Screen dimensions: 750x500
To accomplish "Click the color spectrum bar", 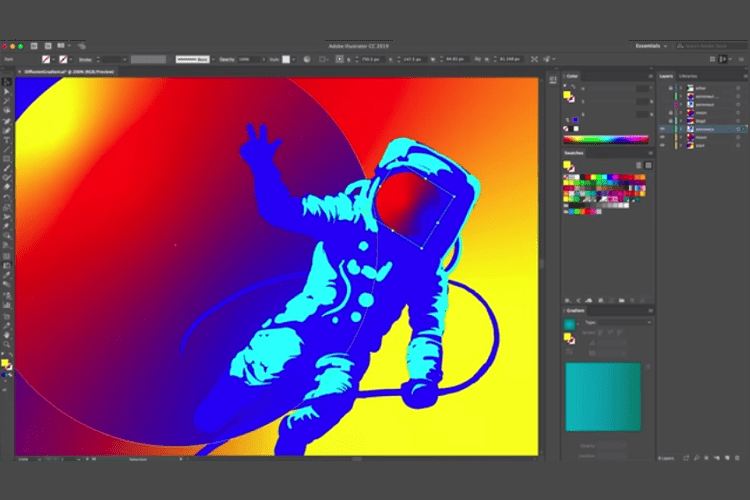I will pyautogui.click(x=606, y=140).
